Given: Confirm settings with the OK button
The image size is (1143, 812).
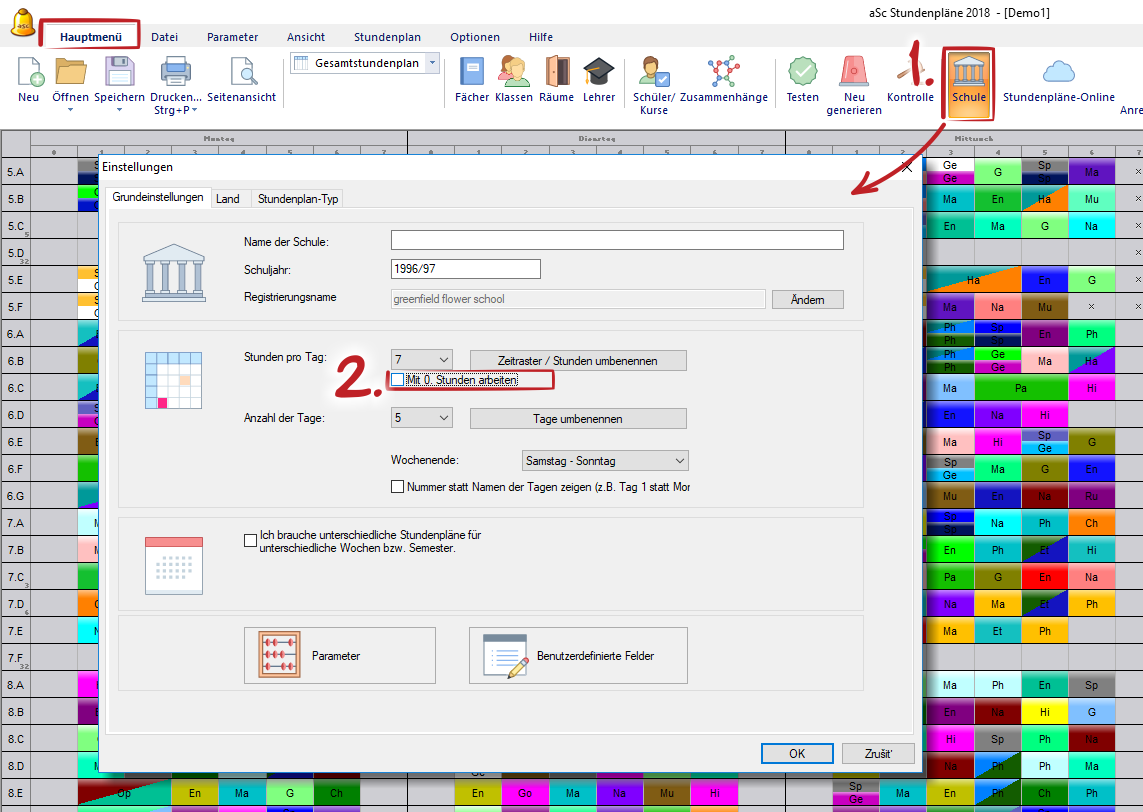Looking at the screenshot, I should click(797, 753).
